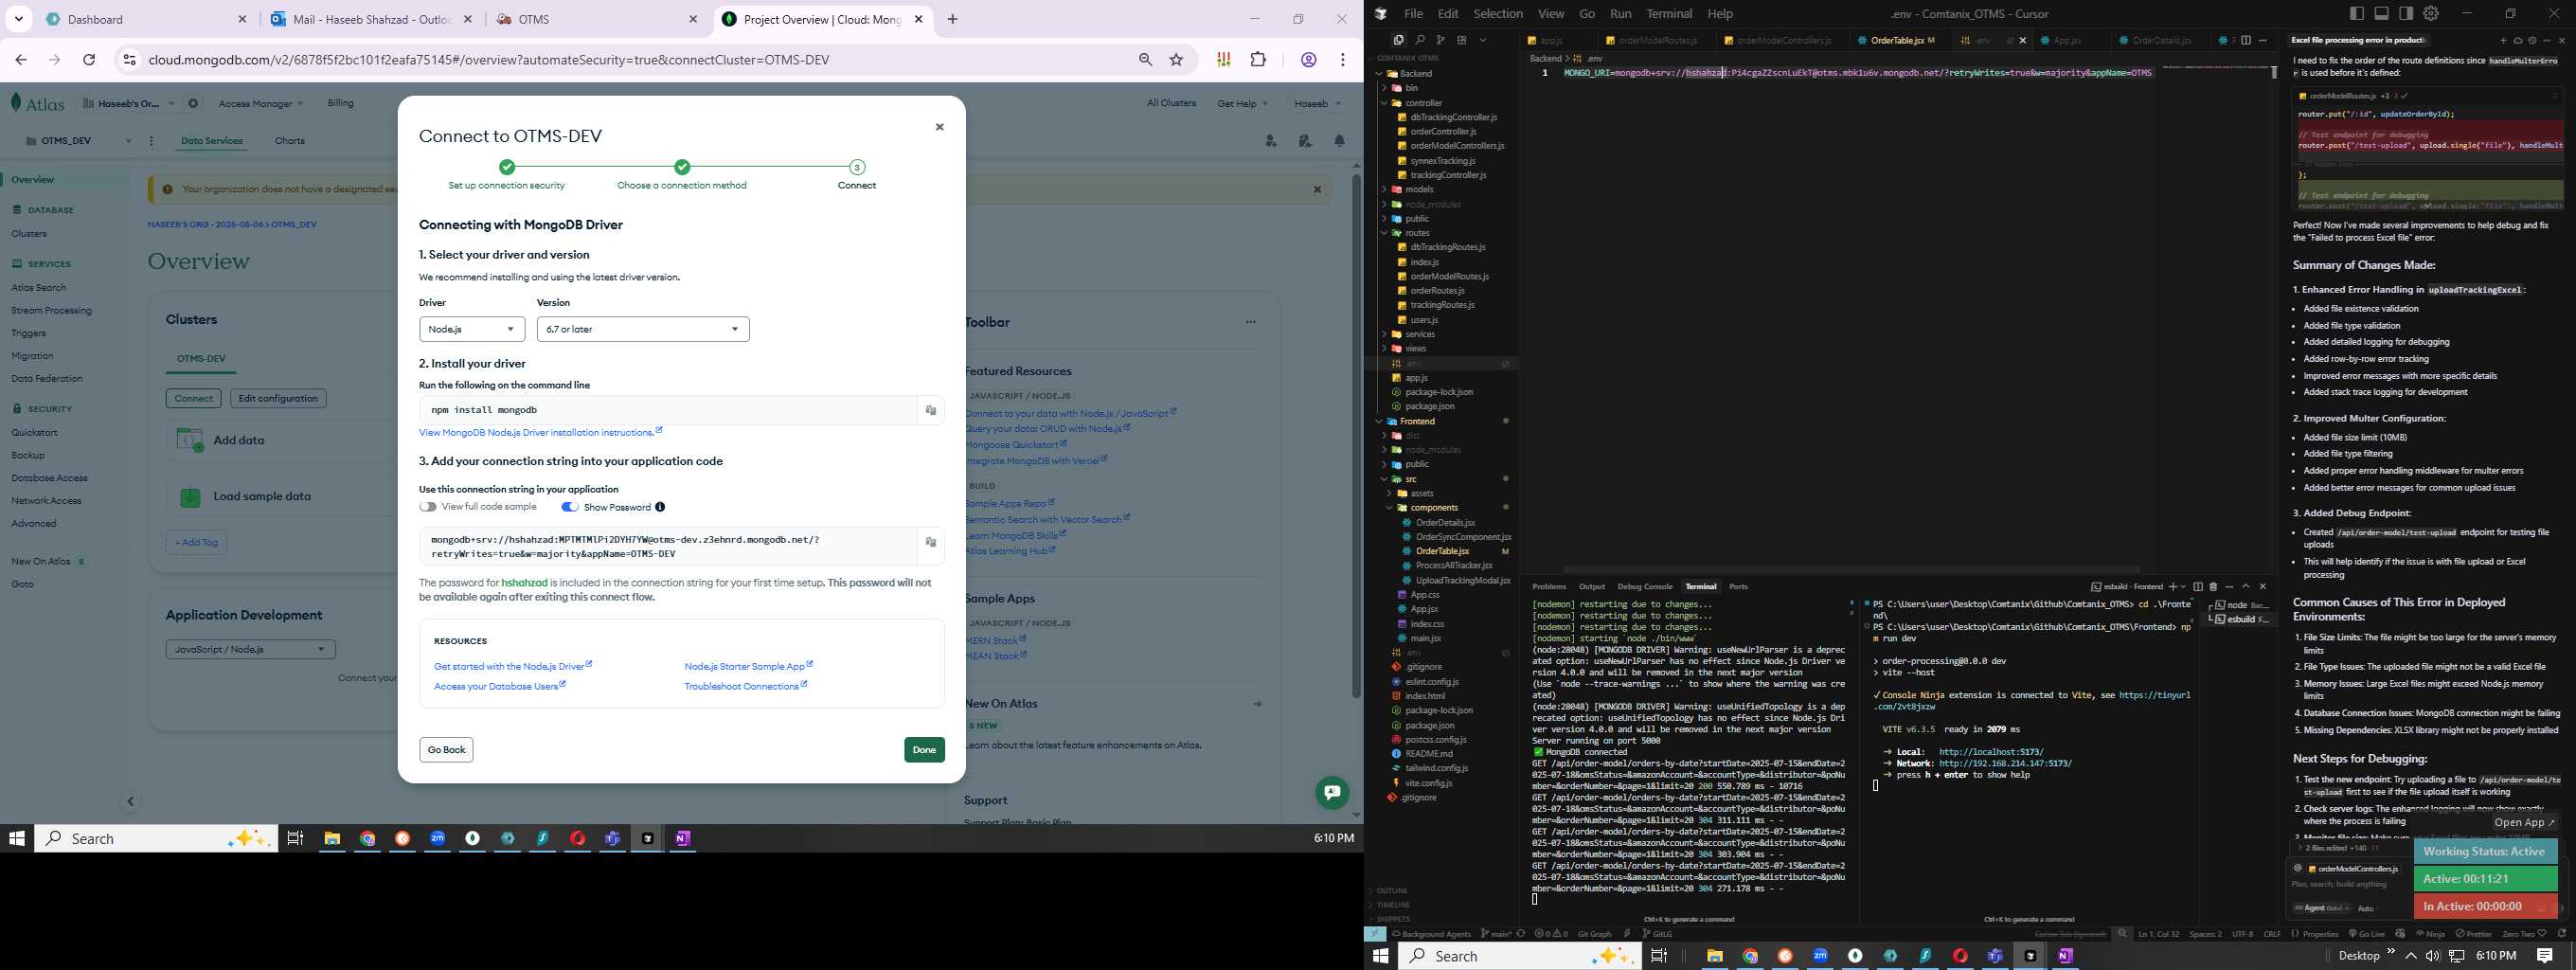Click the invite user icon in Atlas header
The image size is (2576, 970).
pyautogui.click(x=1271, y=141)
